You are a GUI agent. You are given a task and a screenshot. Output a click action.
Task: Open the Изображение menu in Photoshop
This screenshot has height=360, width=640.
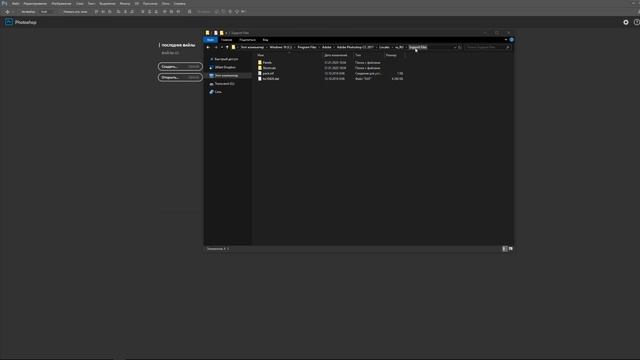tap(61, 4)
